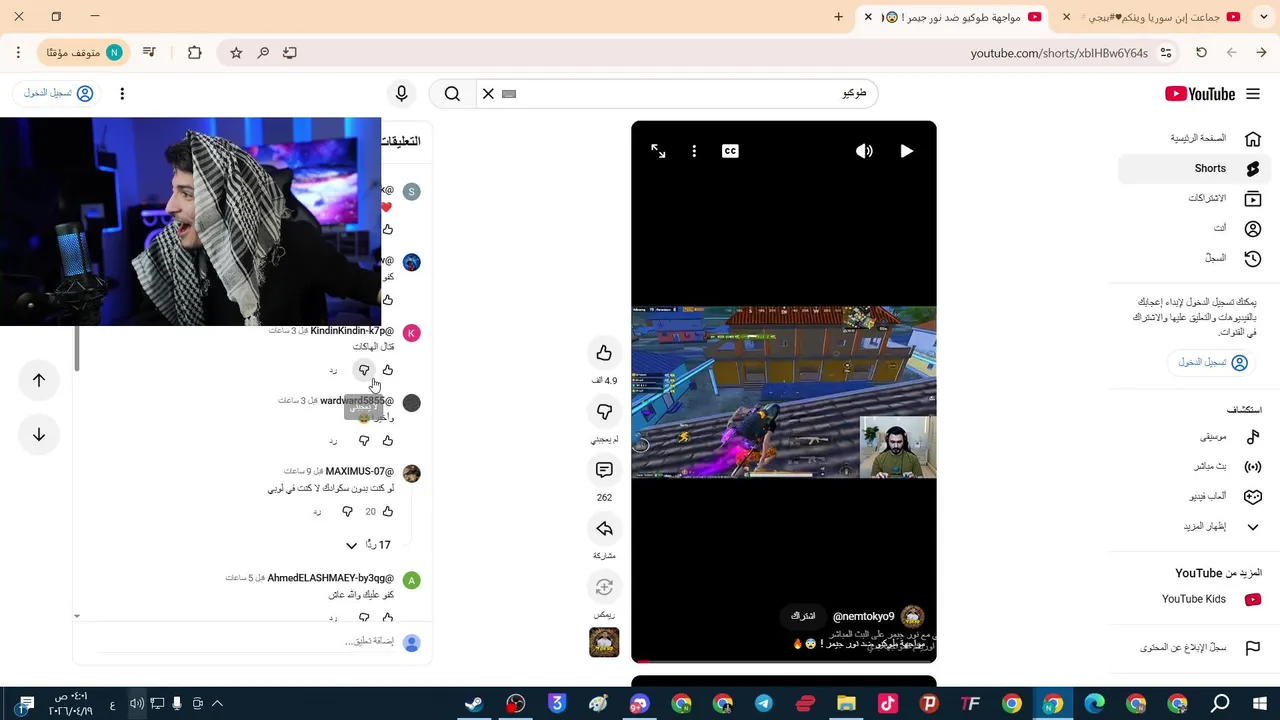The width and height of the screenshot is (1280, 720).
Task: Bookmark this page with the star
Action: tap(236, 53)
